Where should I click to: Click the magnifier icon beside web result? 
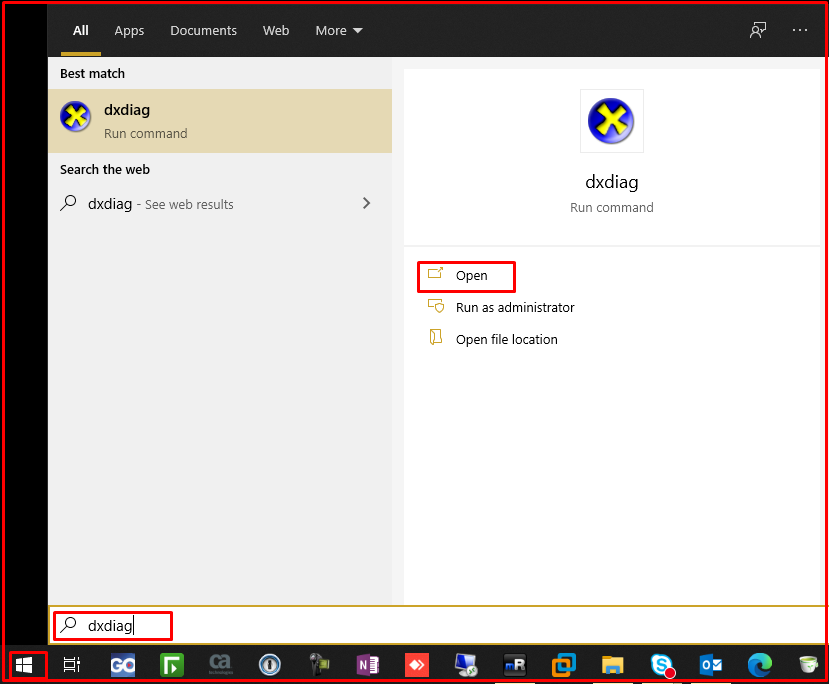tap(68, 203)
